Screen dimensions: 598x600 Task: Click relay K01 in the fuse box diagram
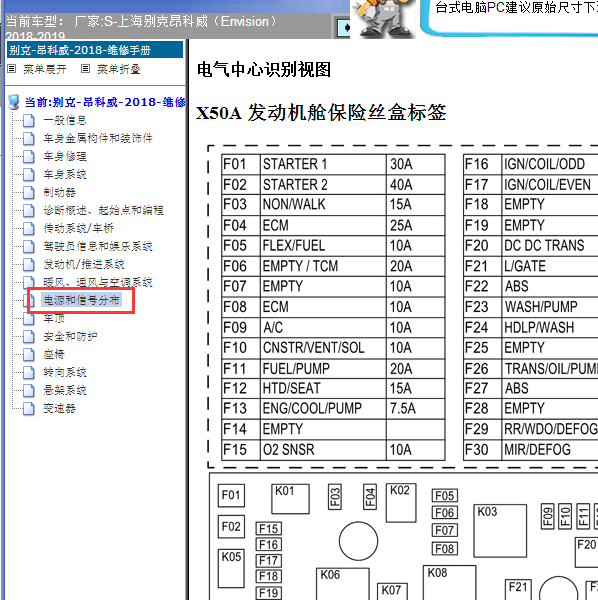[x=290, y=499]
